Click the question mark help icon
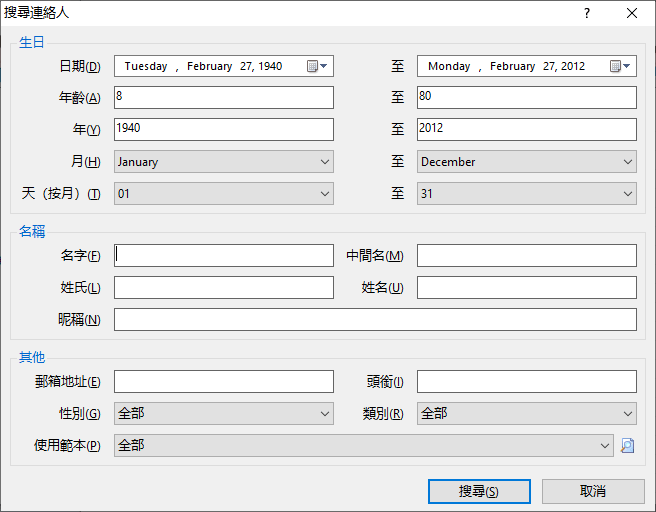The image size is (656, 512). [587, 13]
